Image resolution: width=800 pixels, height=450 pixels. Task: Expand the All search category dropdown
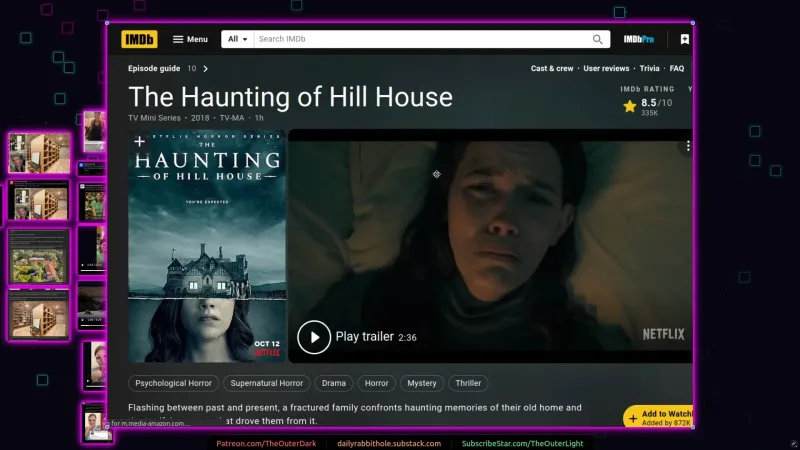tap(238, 39)
